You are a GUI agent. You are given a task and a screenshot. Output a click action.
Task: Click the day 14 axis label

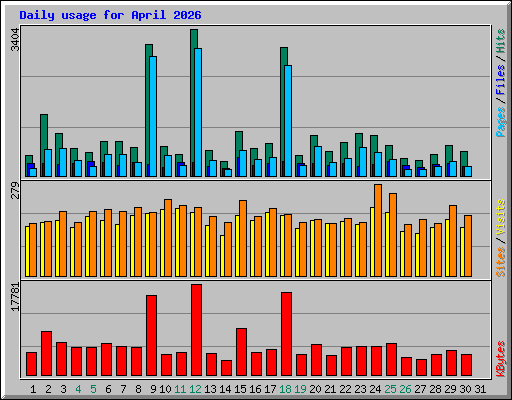tap(225, 389)
